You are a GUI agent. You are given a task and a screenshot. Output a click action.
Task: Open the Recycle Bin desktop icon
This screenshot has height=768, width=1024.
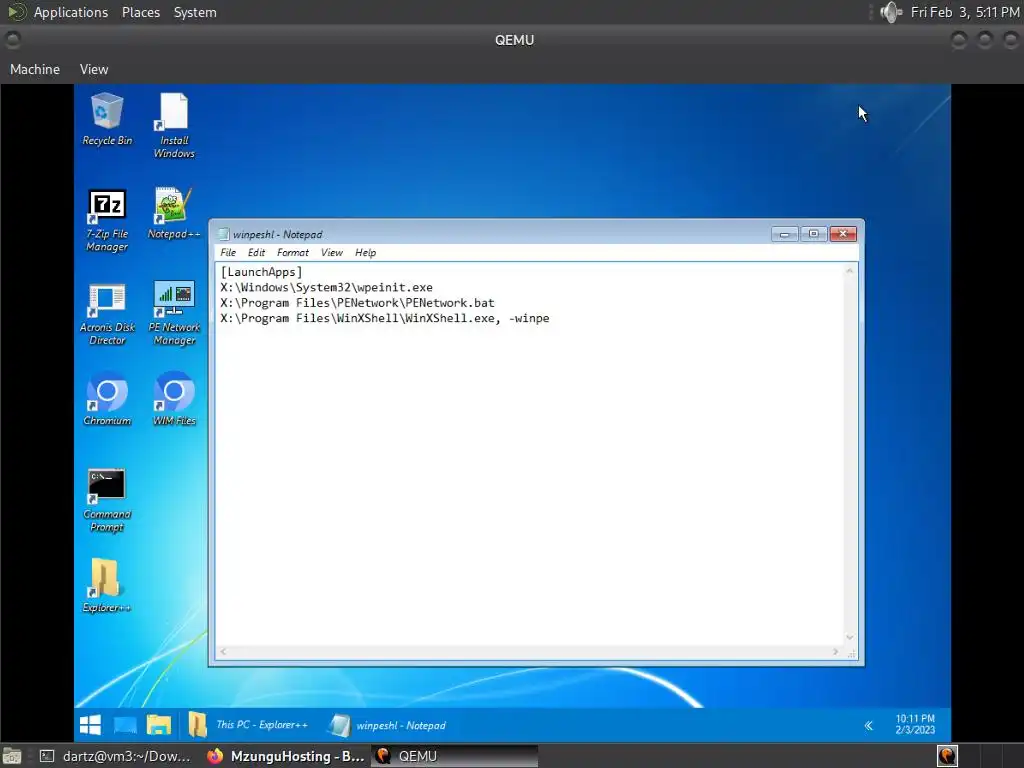[x=107, y=119]
